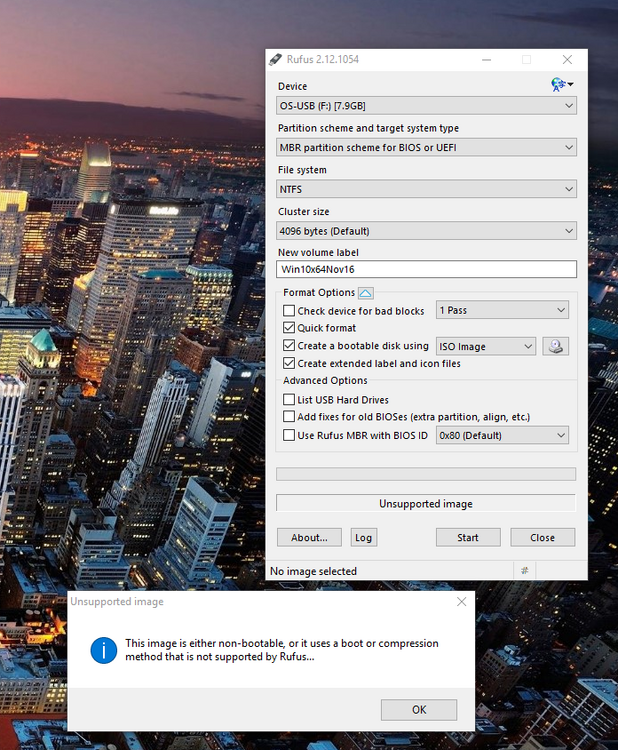
Task: Click the Unsupported image status box
Action: coord(426,504)
